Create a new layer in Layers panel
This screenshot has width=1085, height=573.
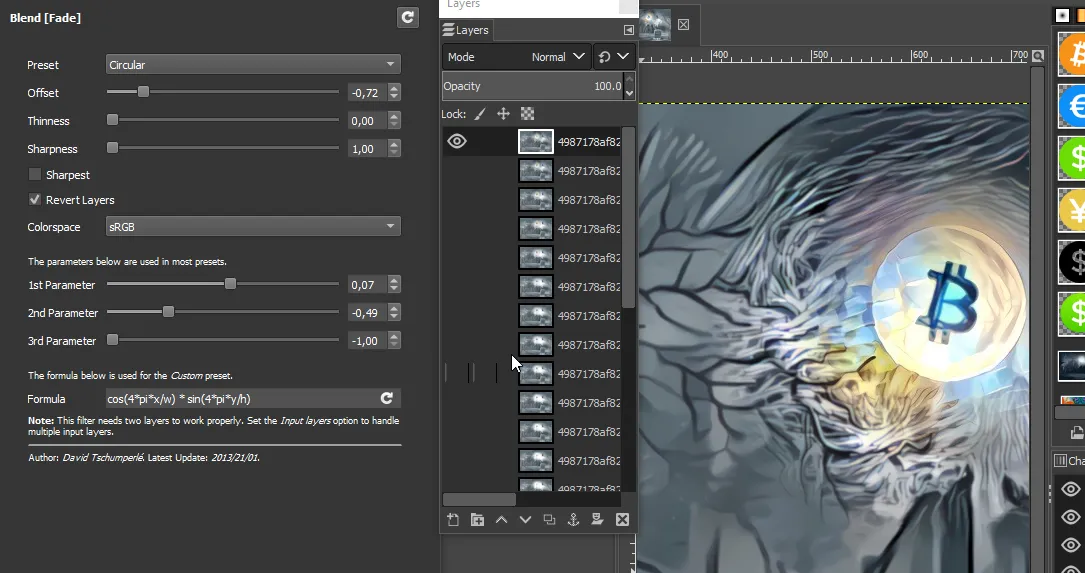pos(453,520)
